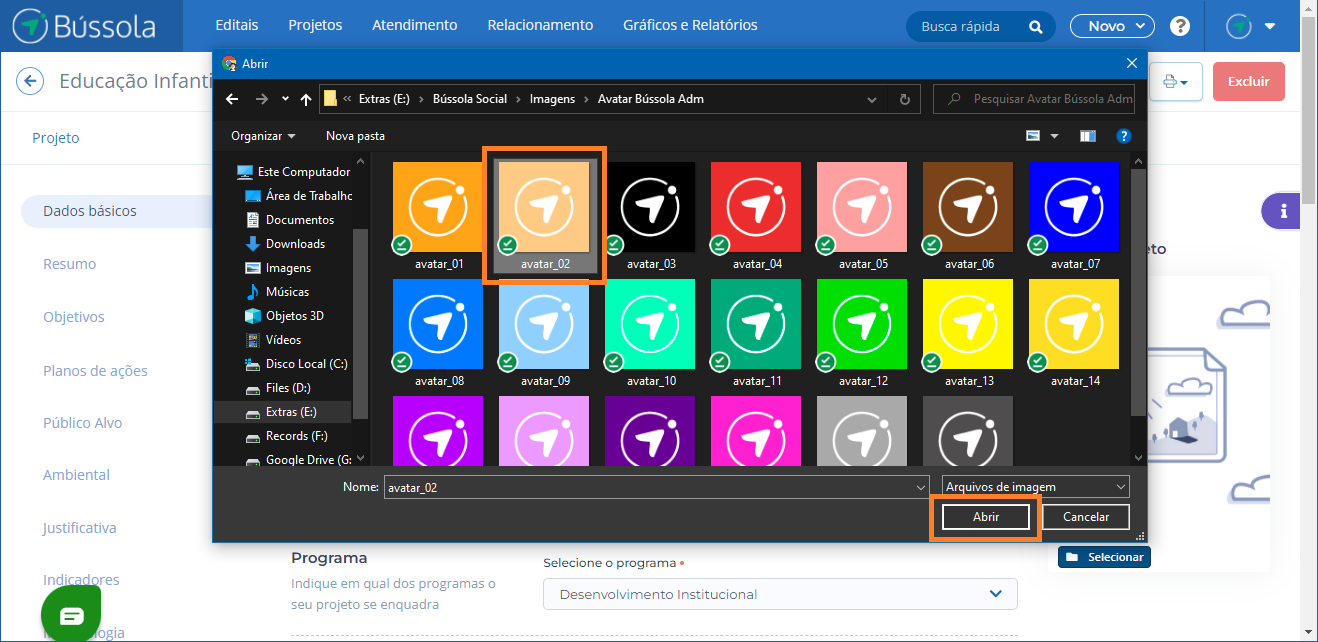Open Gráficos e Relatórios menu
Viewport: 1318px width, 642px height.
690,25
